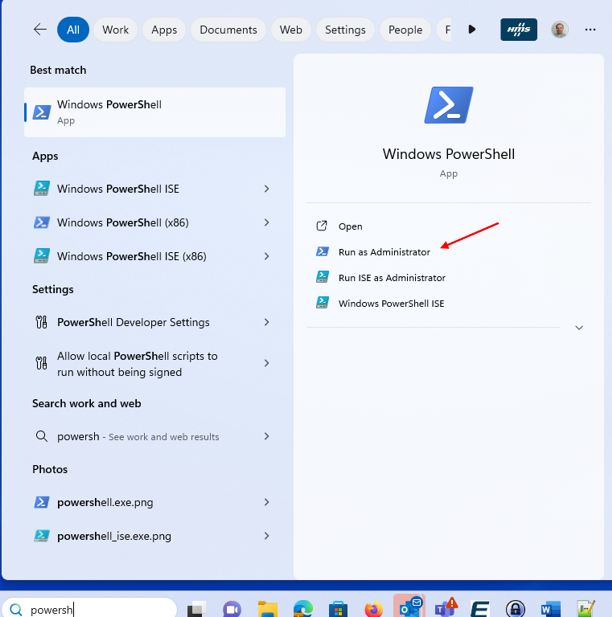Open the user profile avatar
The height and width of the screenshot is (617, 612).
[559, 30]
